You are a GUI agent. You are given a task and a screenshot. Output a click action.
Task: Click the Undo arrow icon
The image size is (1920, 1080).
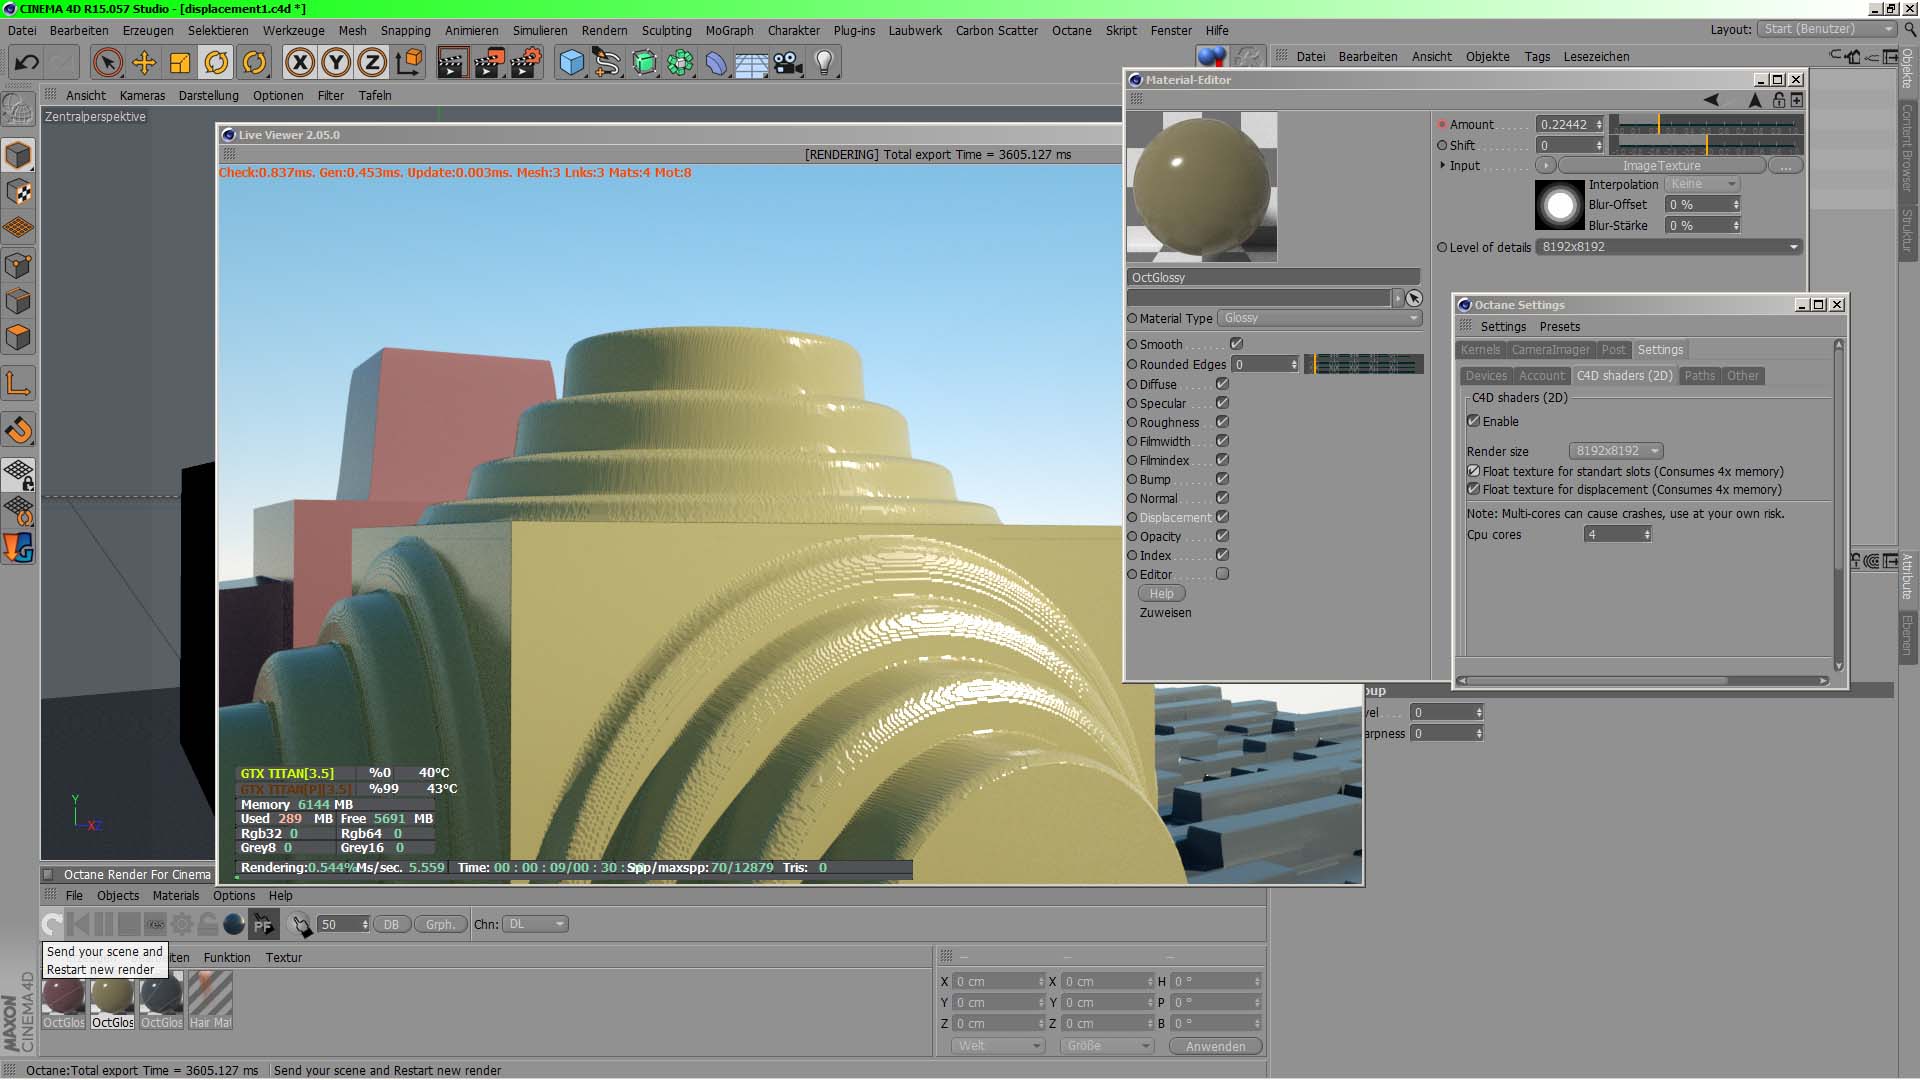26,63
